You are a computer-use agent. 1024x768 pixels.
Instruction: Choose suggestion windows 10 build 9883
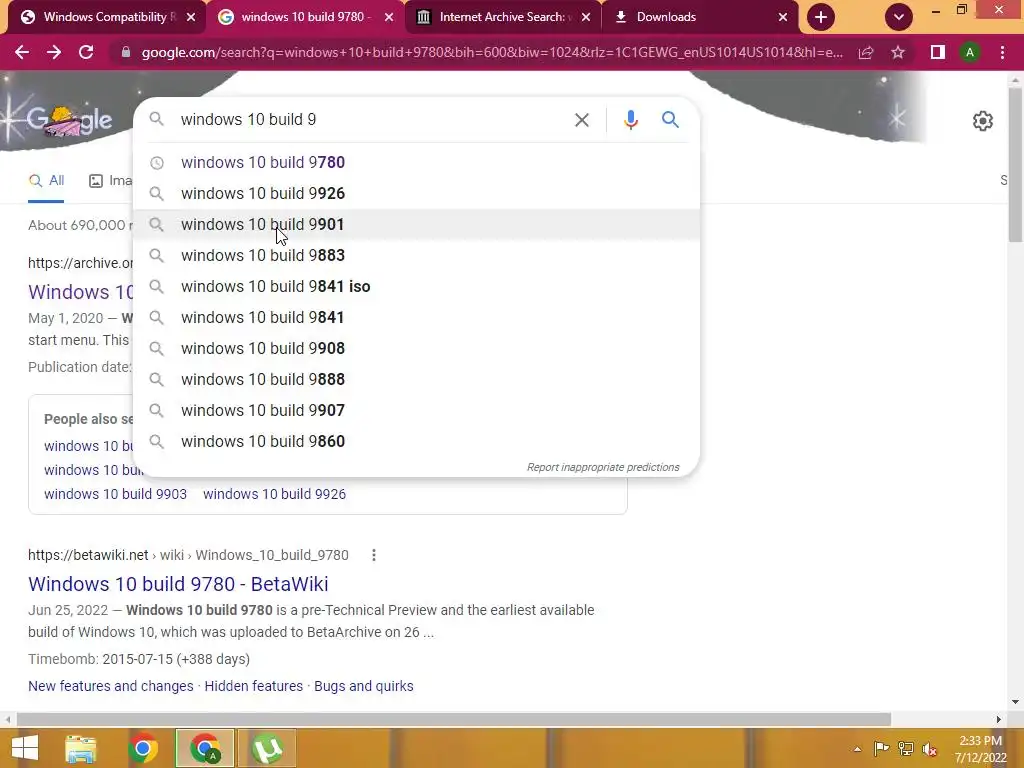416,255
